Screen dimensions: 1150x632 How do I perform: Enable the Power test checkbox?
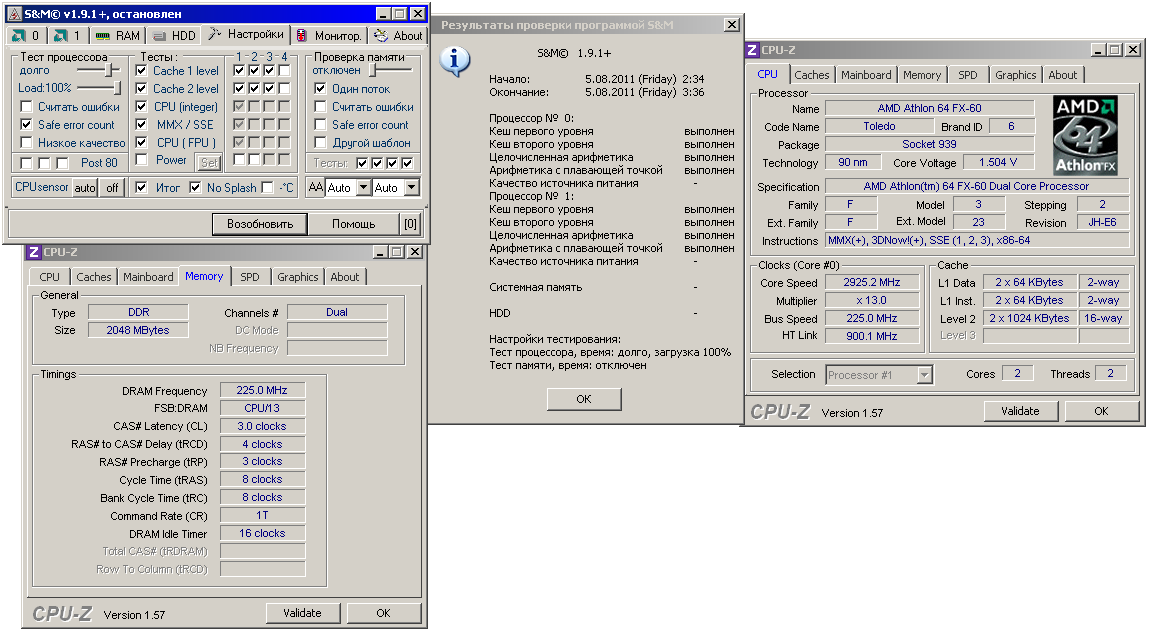click(x=142, y=160)
